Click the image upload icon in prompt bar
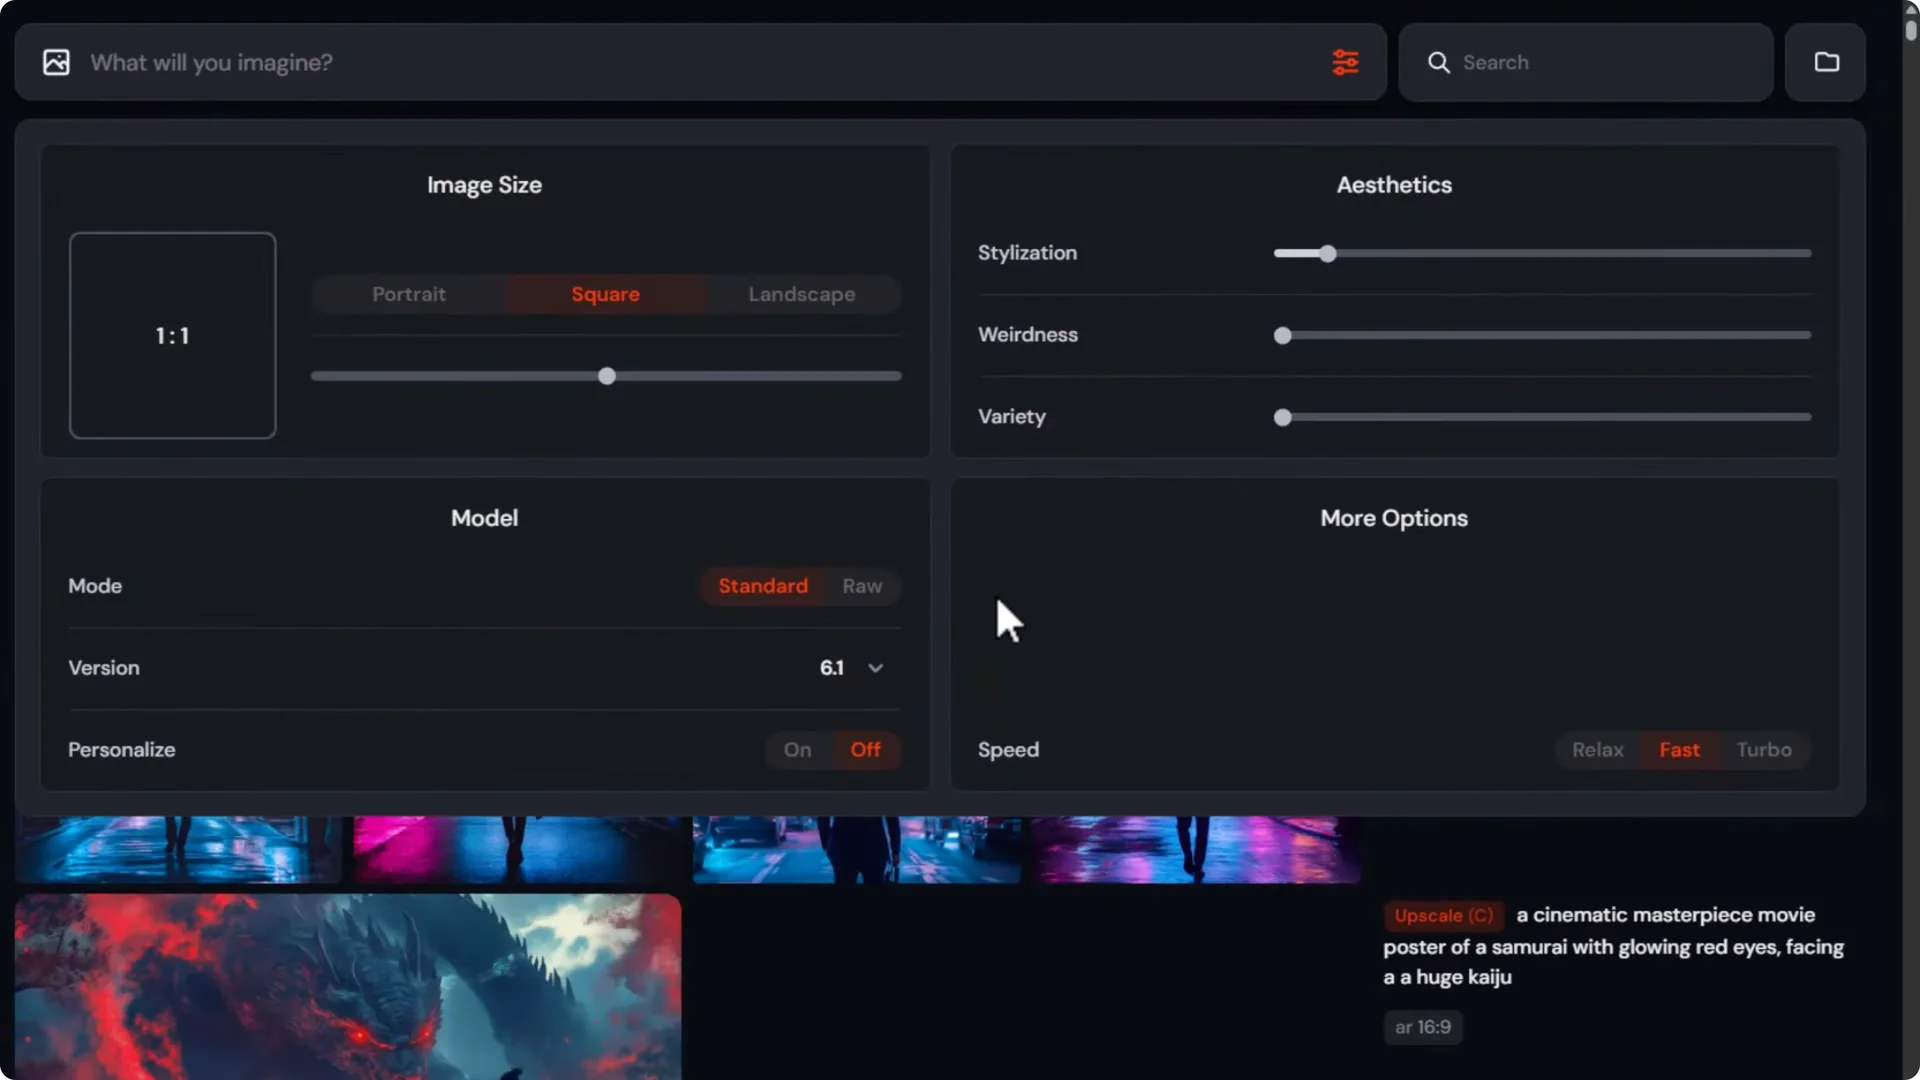The width and height of the screenshot is (1920, 1080). [56, 62]
